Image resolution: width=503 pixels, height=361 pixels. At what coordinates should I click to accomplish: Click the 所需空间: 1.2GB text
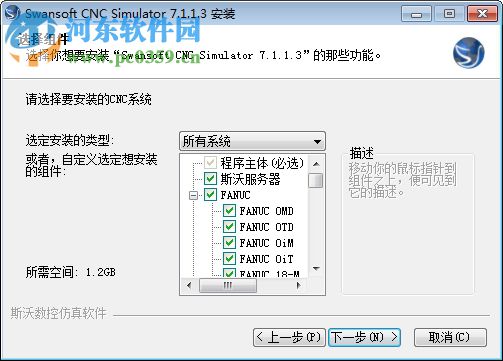71,272
